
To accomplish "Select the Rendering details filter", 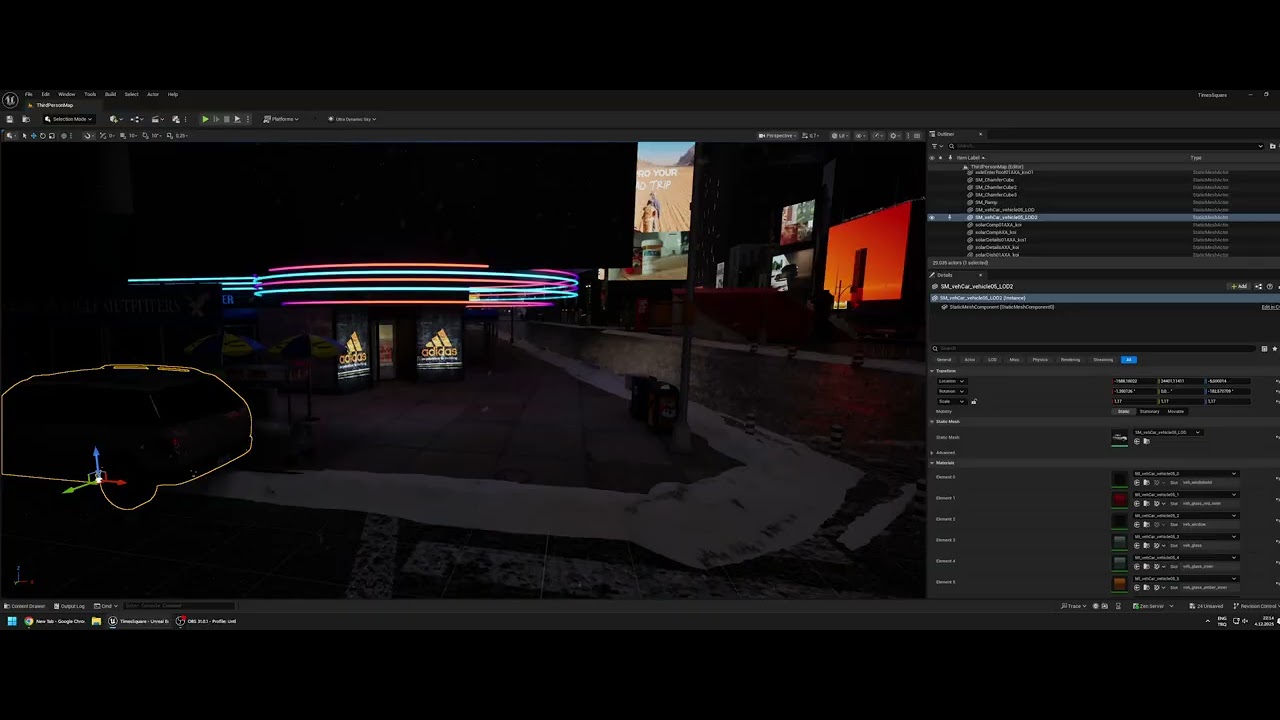I will point(1070,359).
